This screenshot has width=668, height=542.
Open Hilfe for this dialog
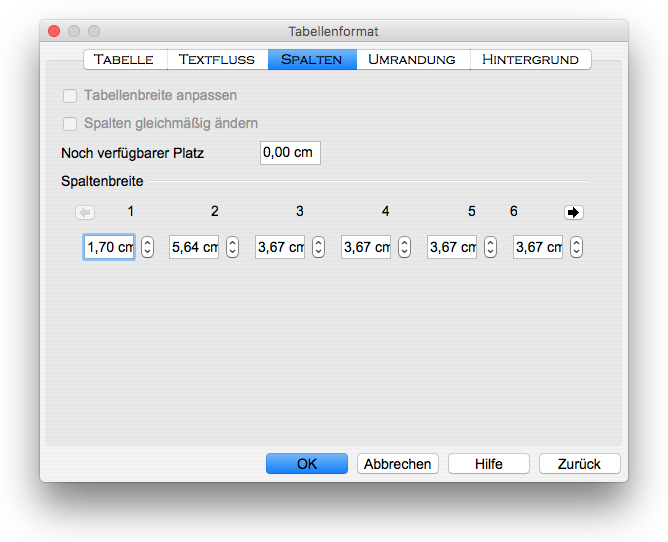pos(489,464)
